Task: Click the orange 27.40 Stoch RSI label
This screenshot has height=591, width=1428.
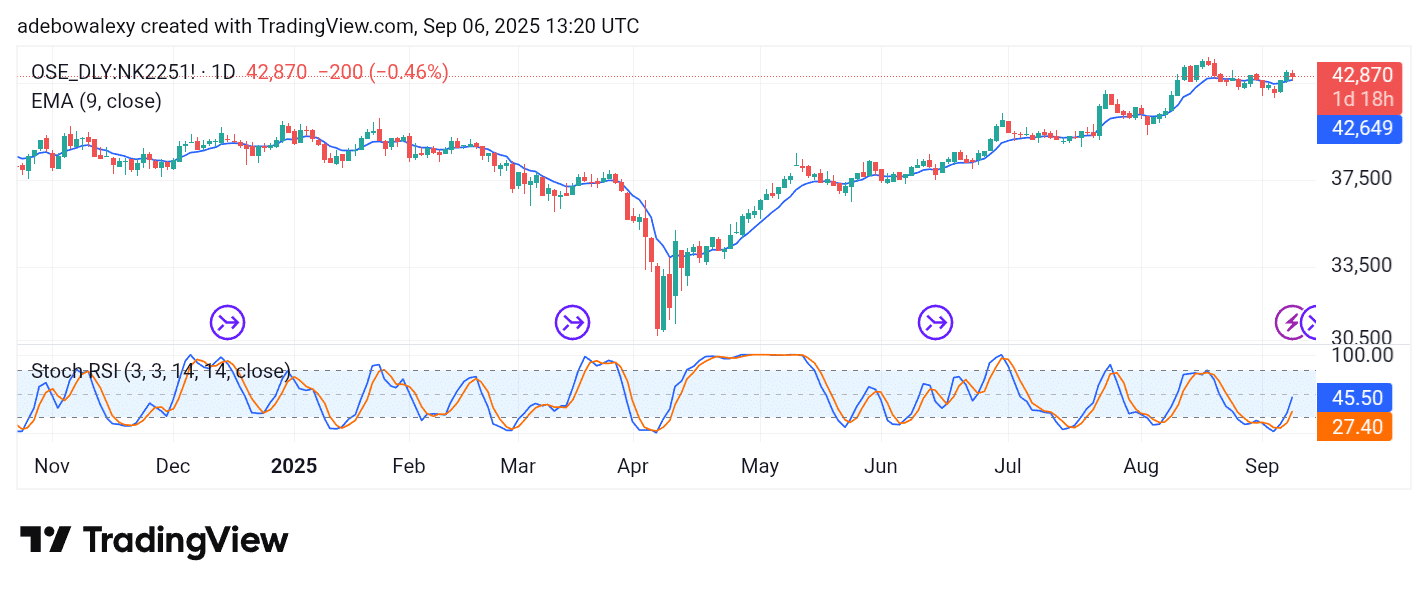Action: point(1355,427)
